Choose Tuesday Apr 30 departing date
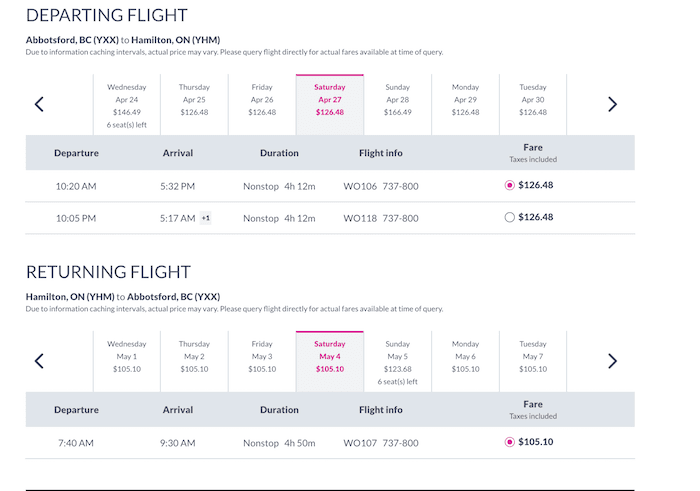This screenshot has height=491, width=700. pos(533,105)
